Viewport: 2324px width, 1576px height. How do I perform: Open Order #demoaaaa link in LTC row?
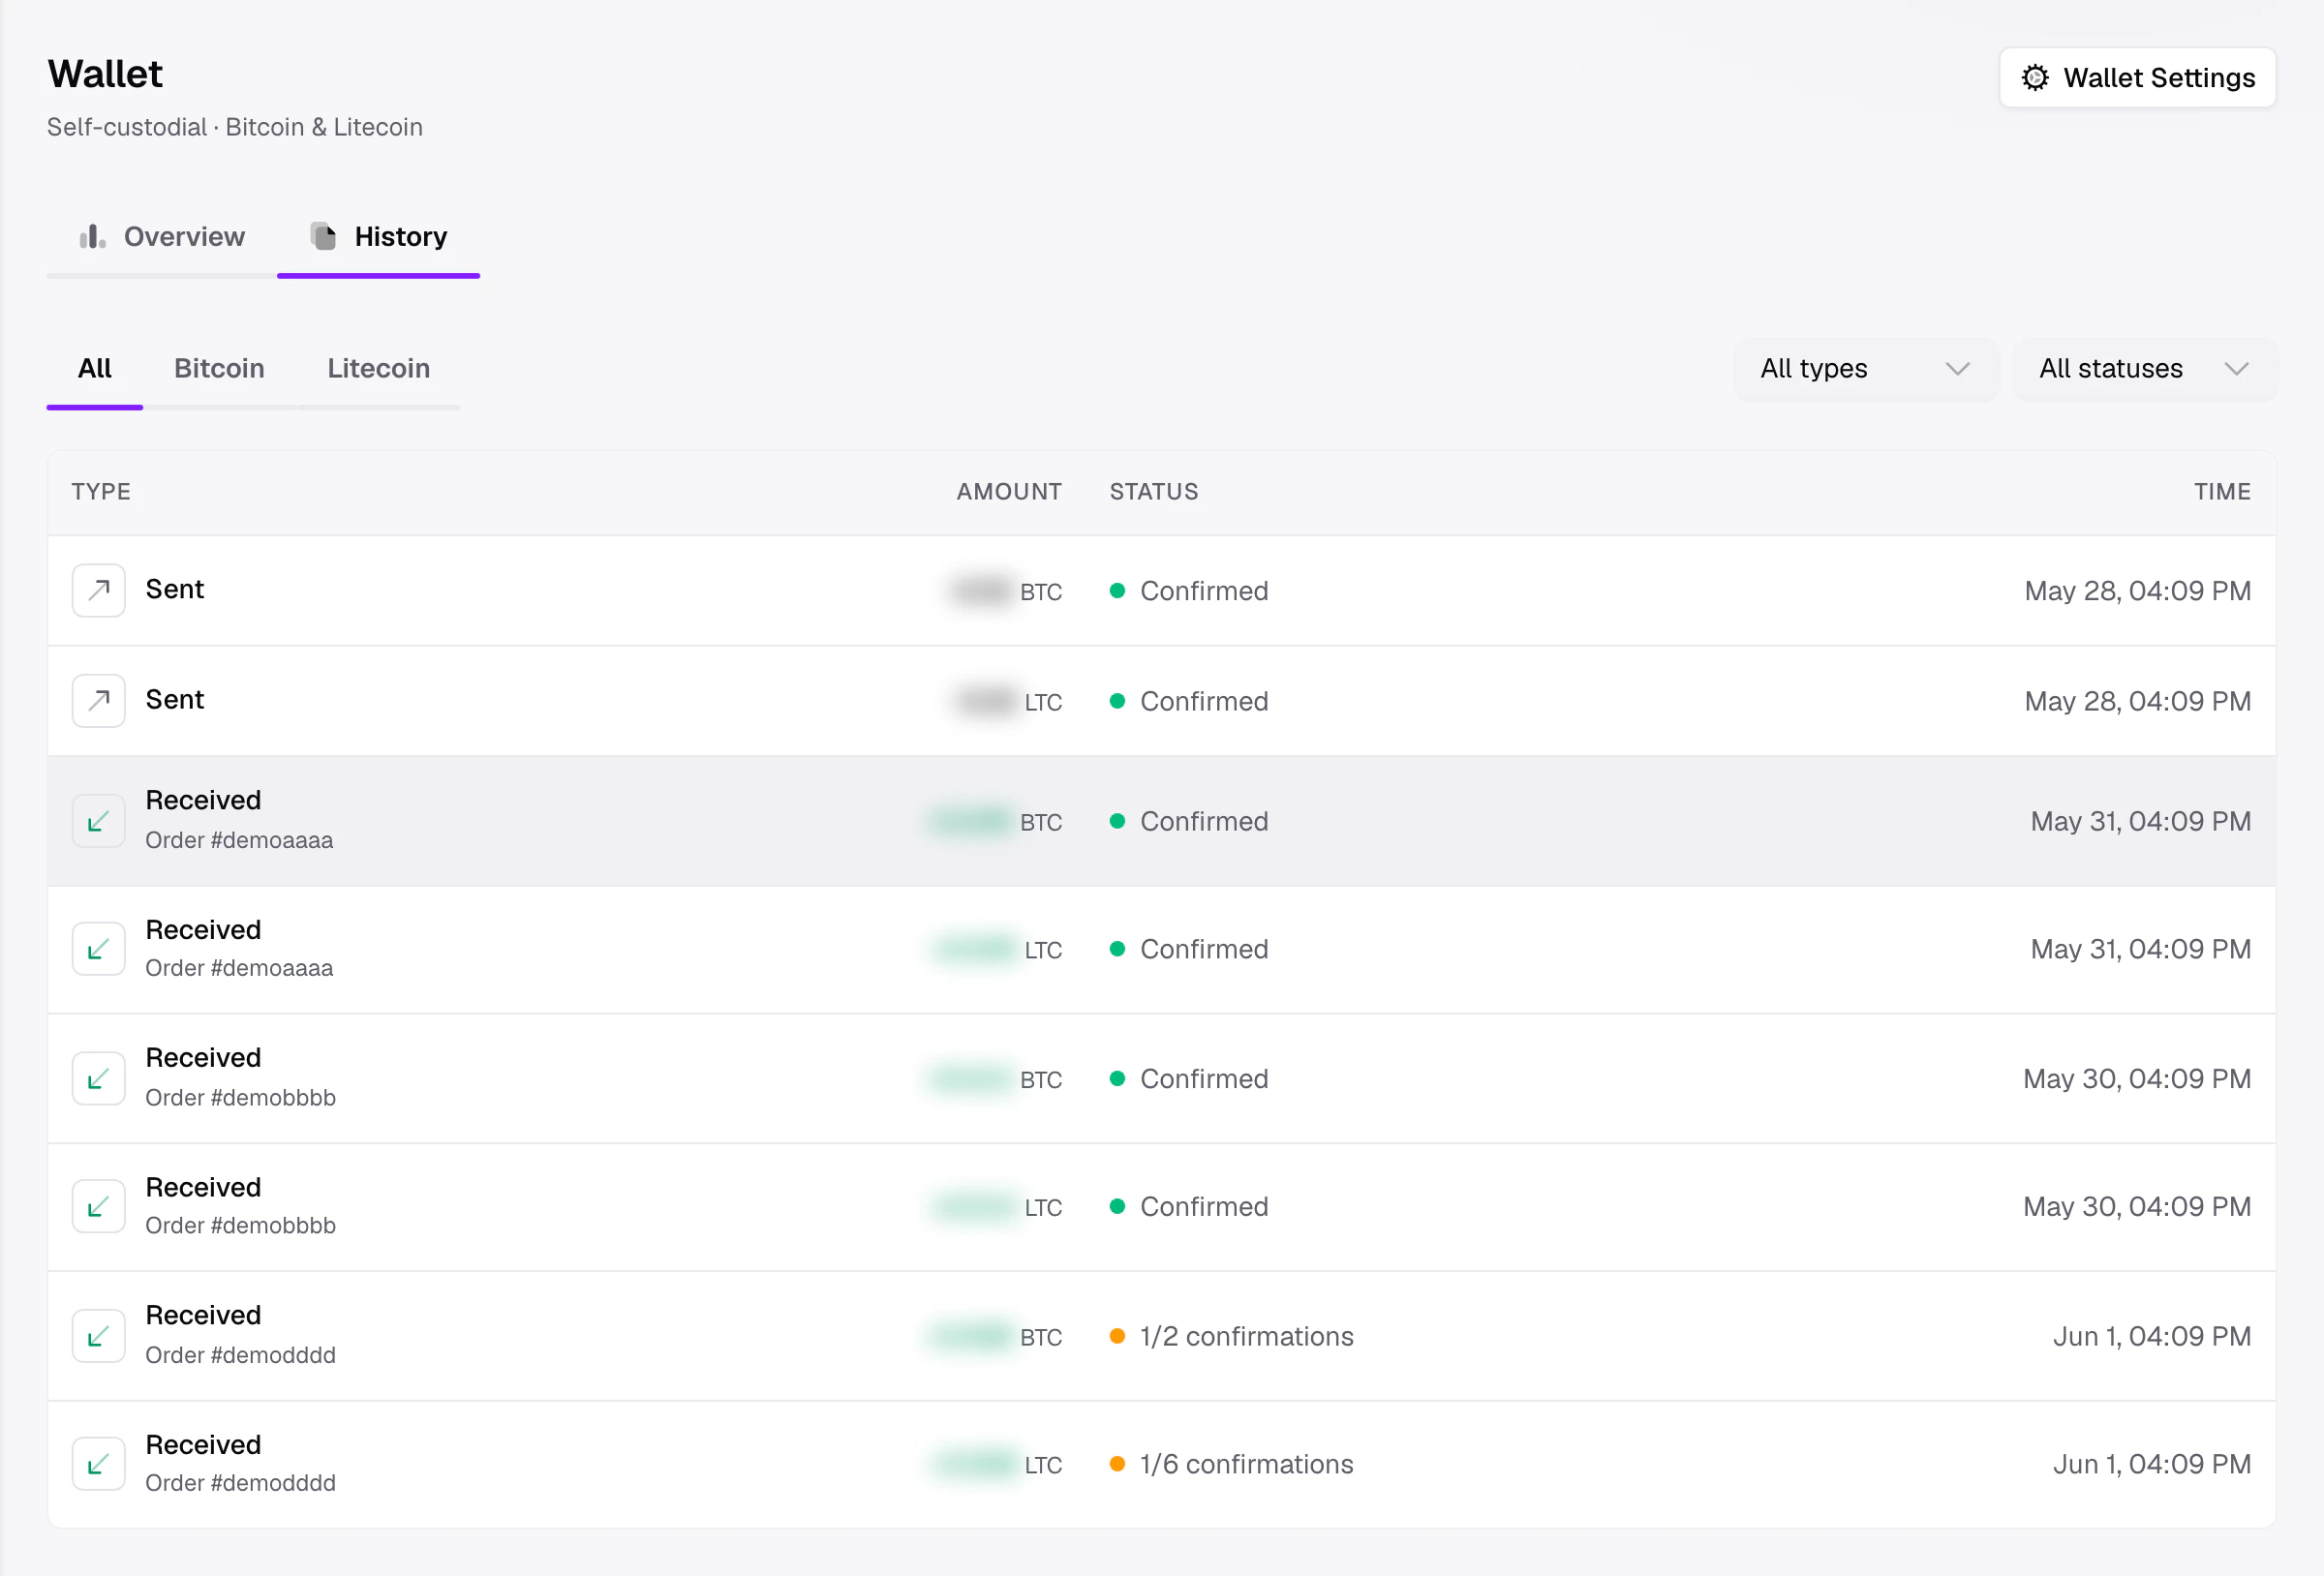point(239,968)
